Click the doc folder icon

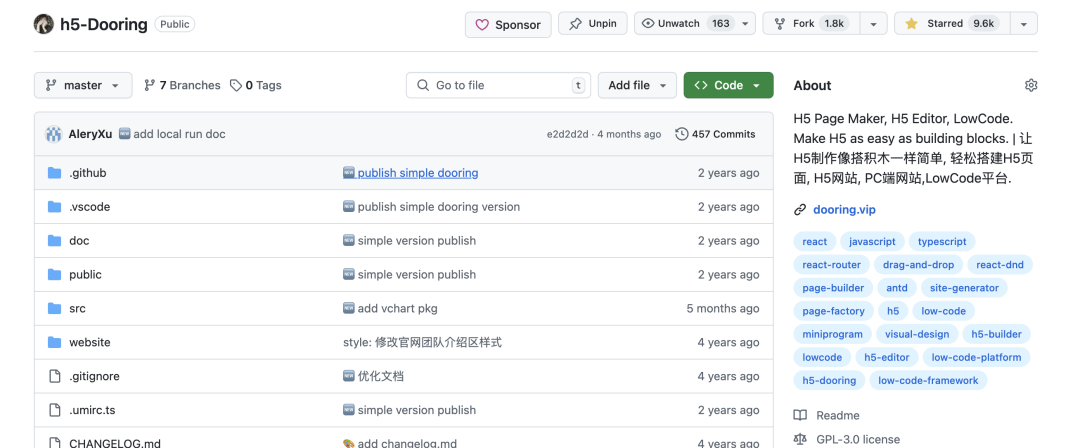point(54,241)
